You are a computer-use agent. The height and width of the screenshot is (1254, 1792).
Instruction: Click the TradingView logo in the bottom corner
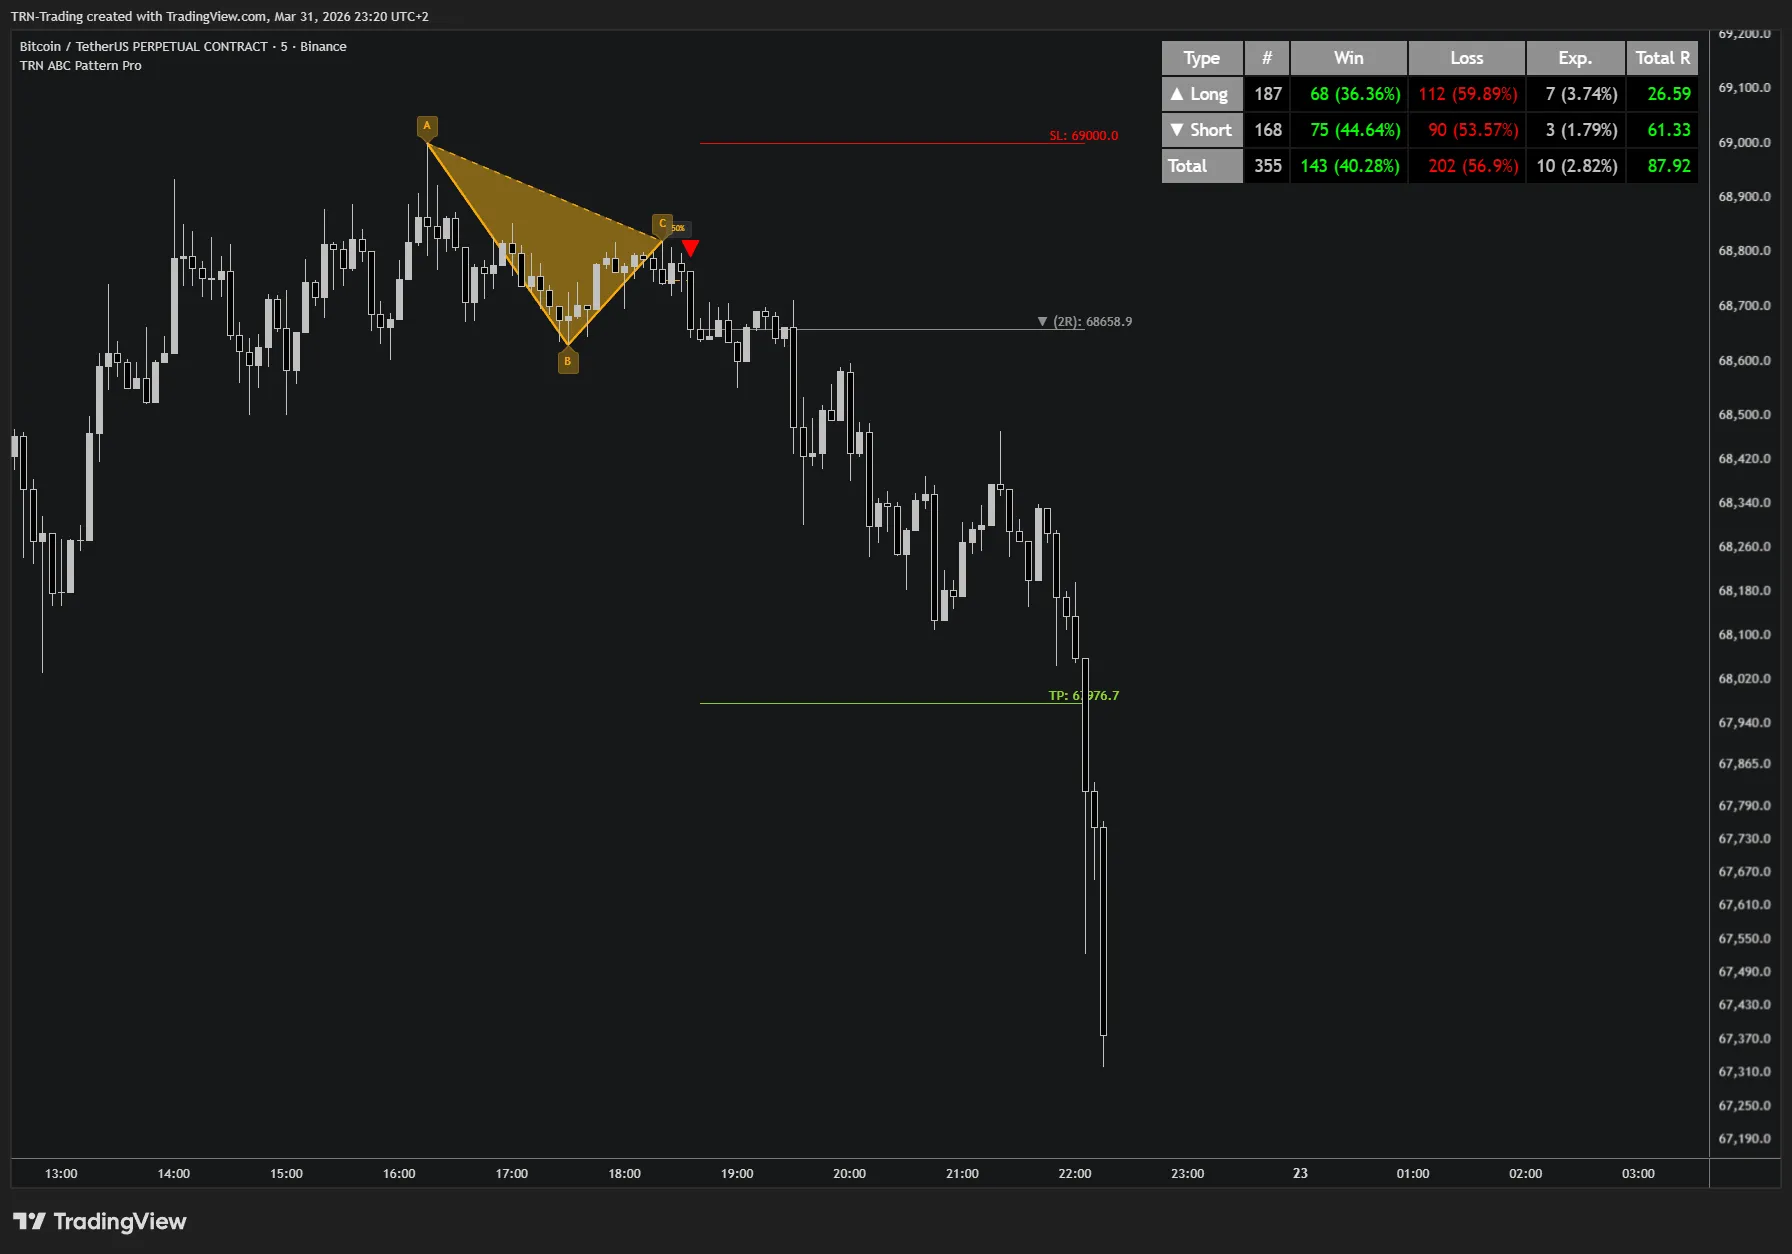(100, 1221)
